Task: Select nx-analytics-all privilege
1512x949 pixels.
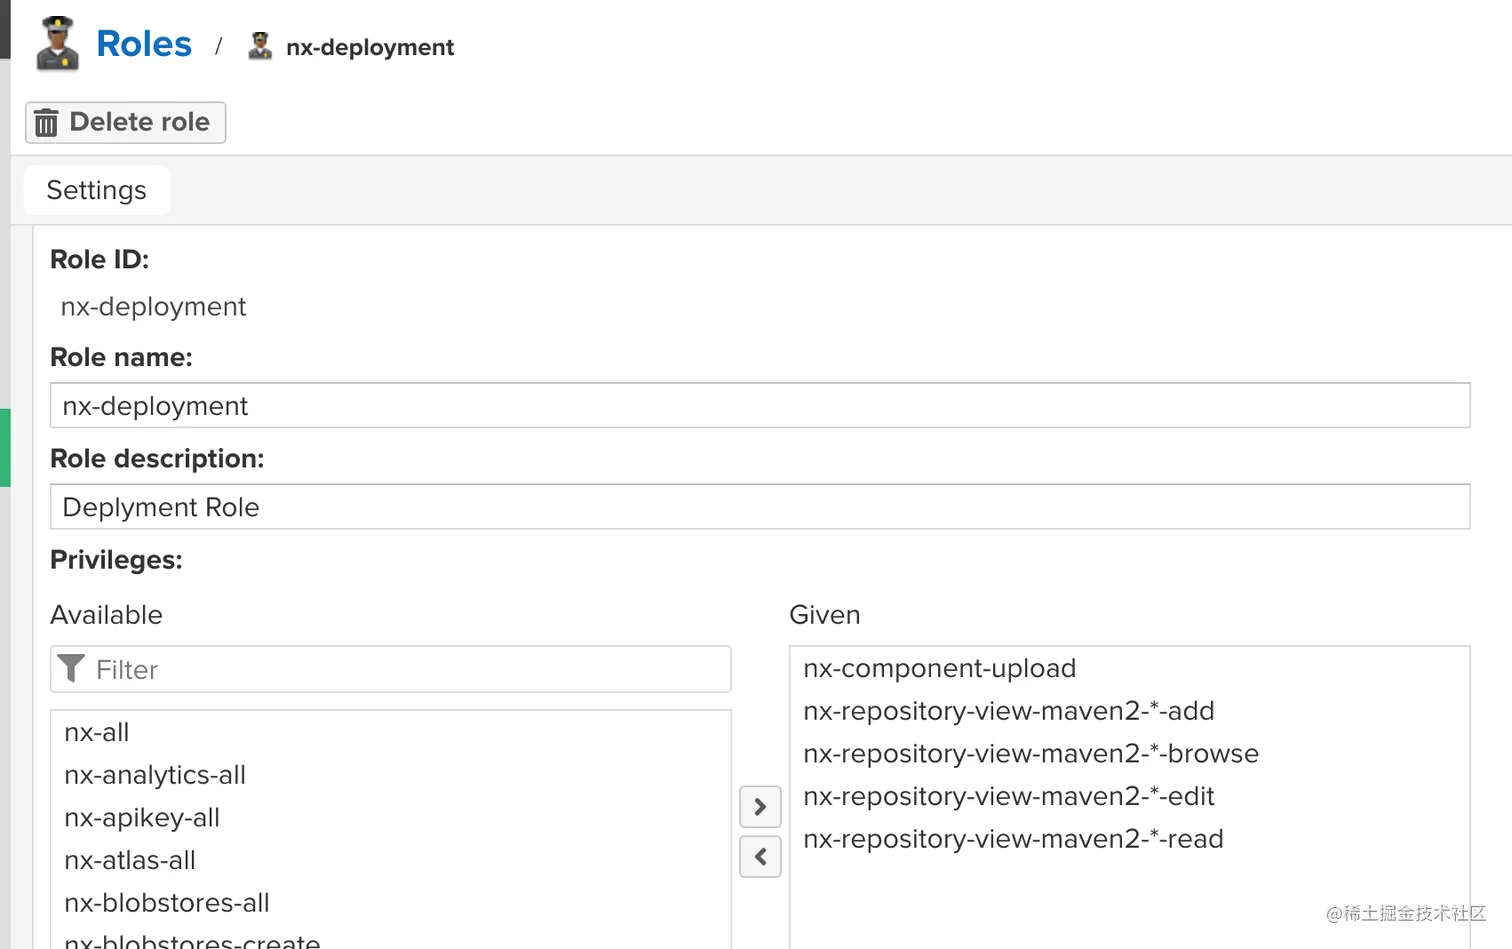Action: coord(155,775)
